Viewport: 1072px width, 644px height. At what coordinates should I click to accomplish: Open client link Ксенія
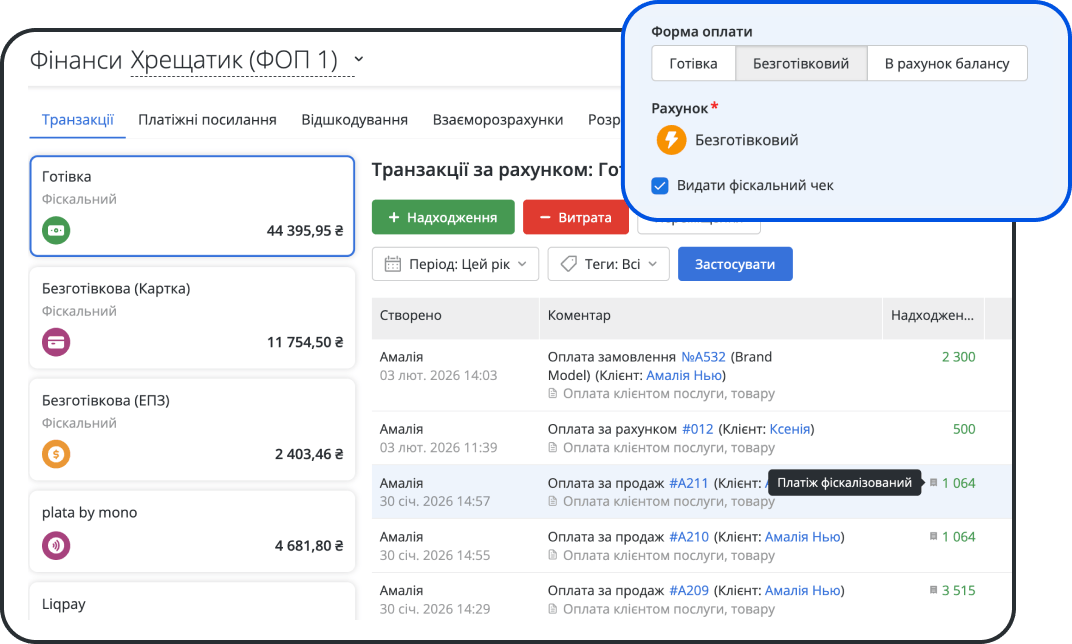pos(790,429)
